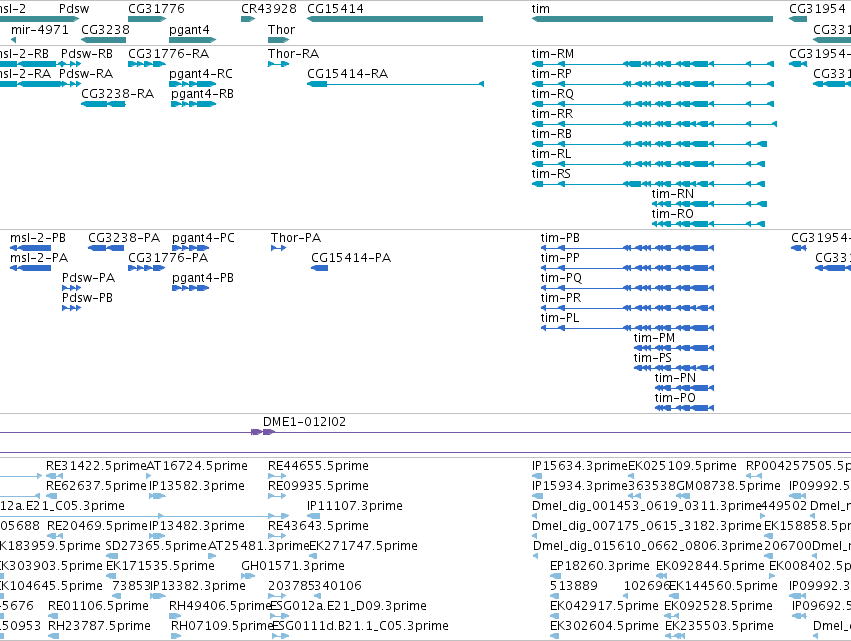The image size is (851, 641).
Task: Click pgant4-PB protein feature
Action: click(190, 288)
